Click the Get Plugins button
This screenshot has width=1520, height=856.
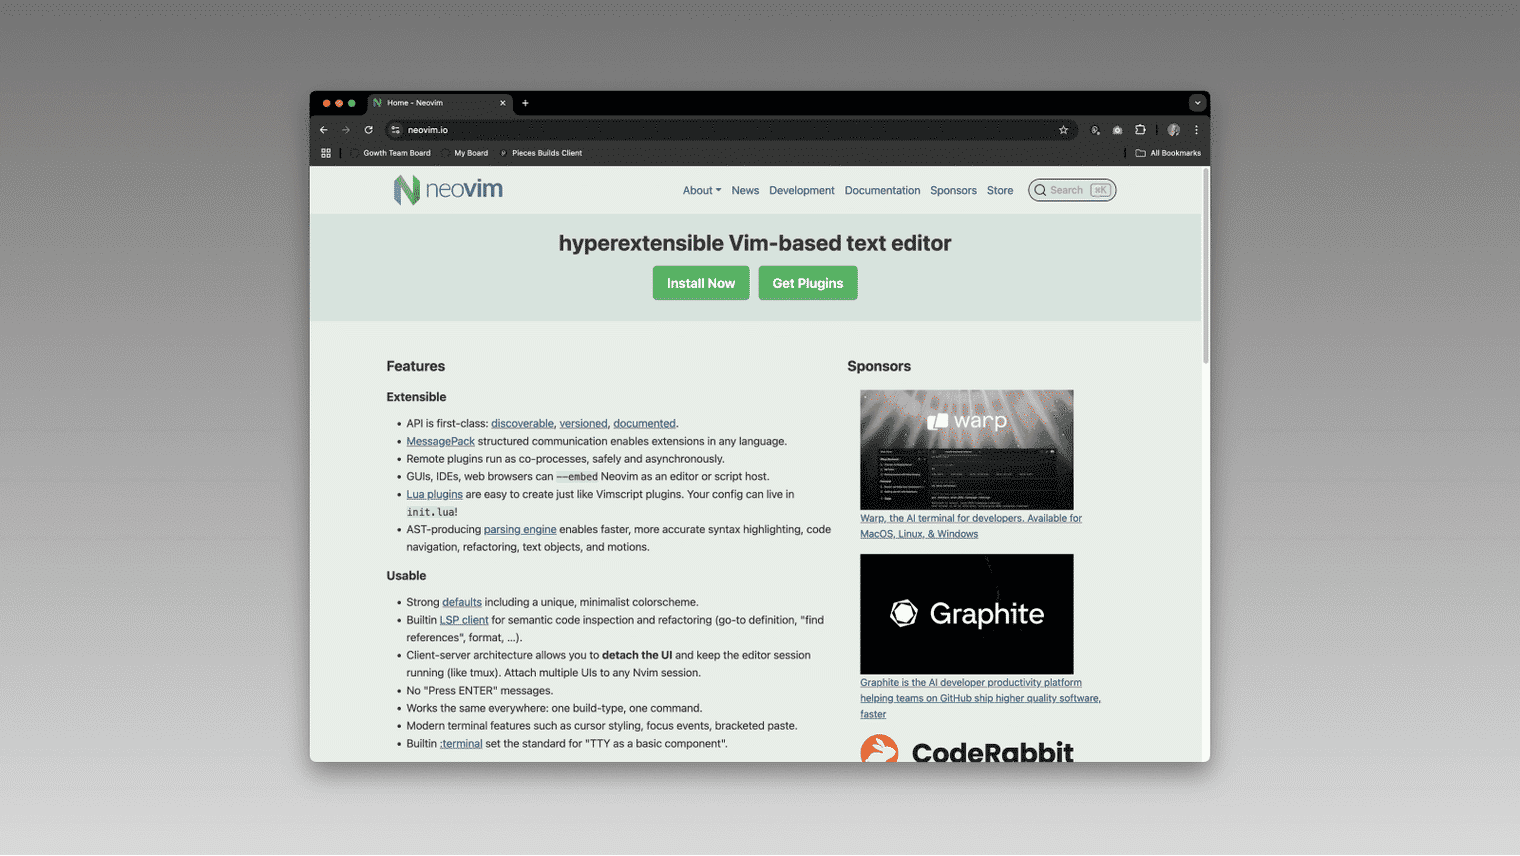pos(808,283)
